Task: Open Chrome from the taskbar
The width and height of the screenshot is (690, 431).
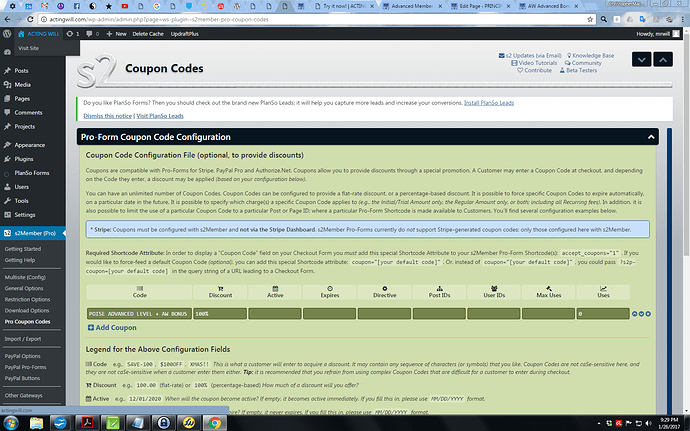Action: (x=215, y=423)
